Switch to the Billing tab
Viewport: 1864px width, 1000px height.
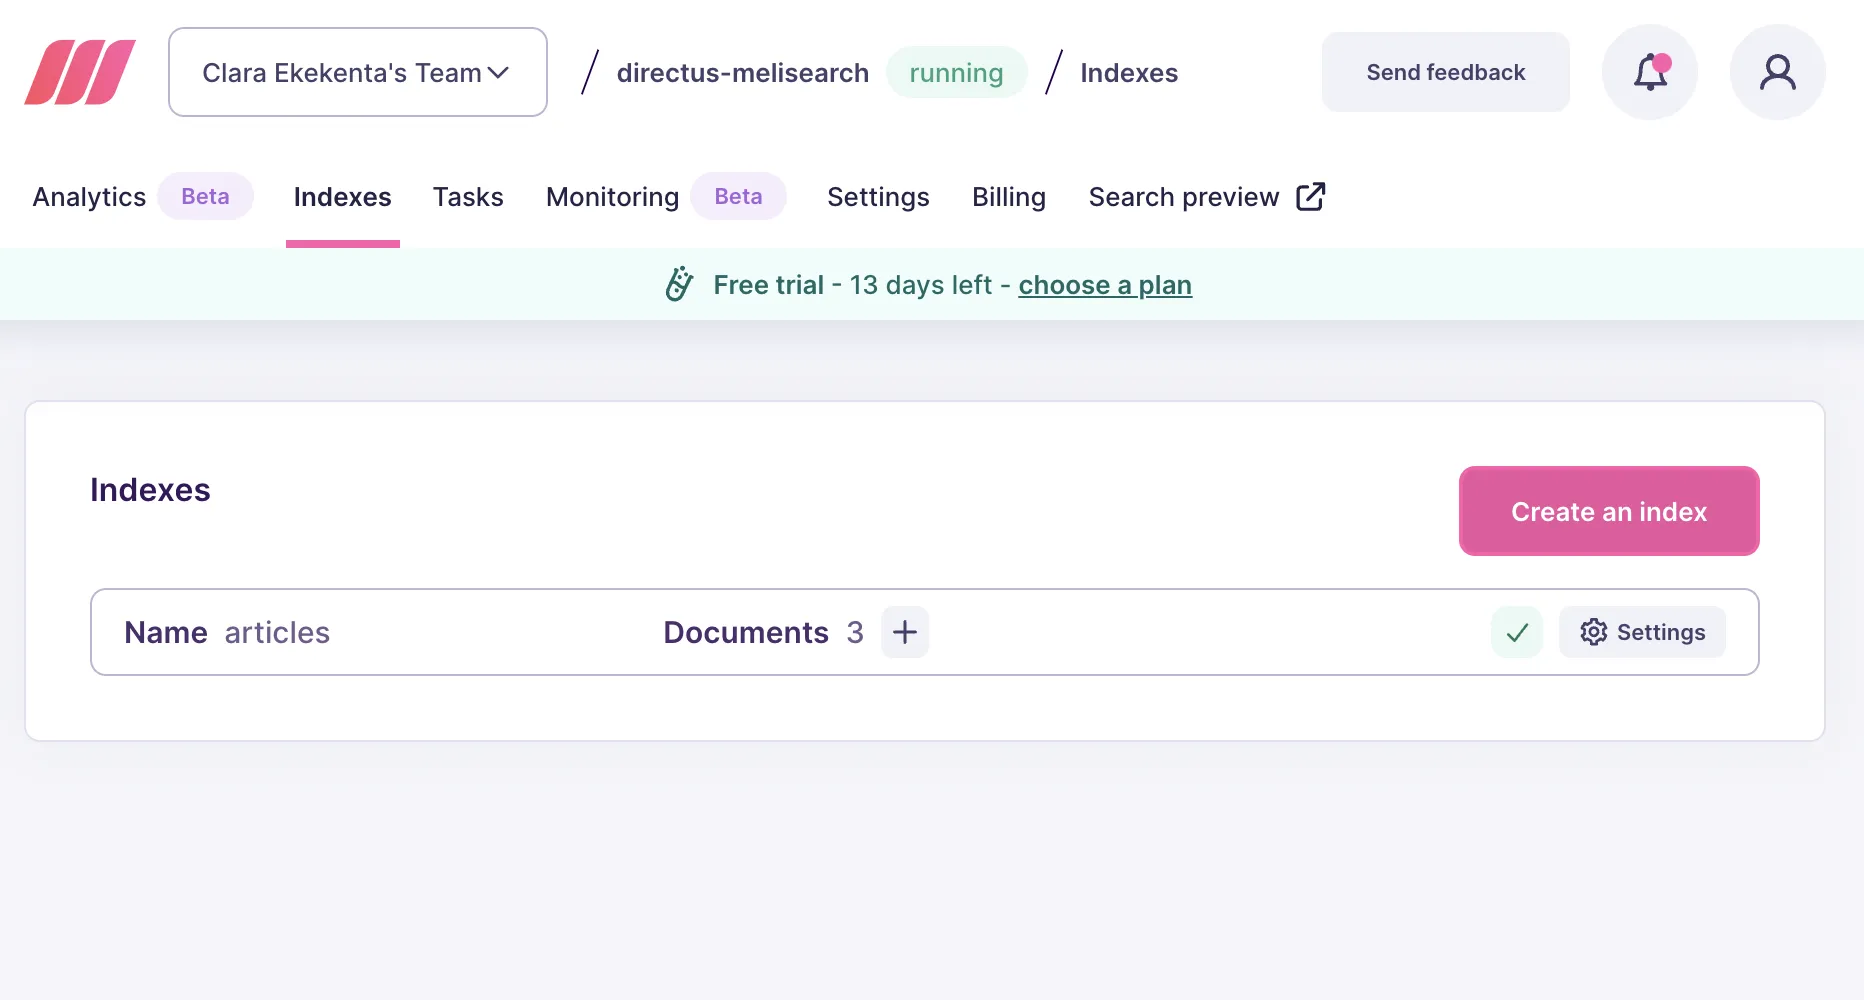pos(1008,197)
